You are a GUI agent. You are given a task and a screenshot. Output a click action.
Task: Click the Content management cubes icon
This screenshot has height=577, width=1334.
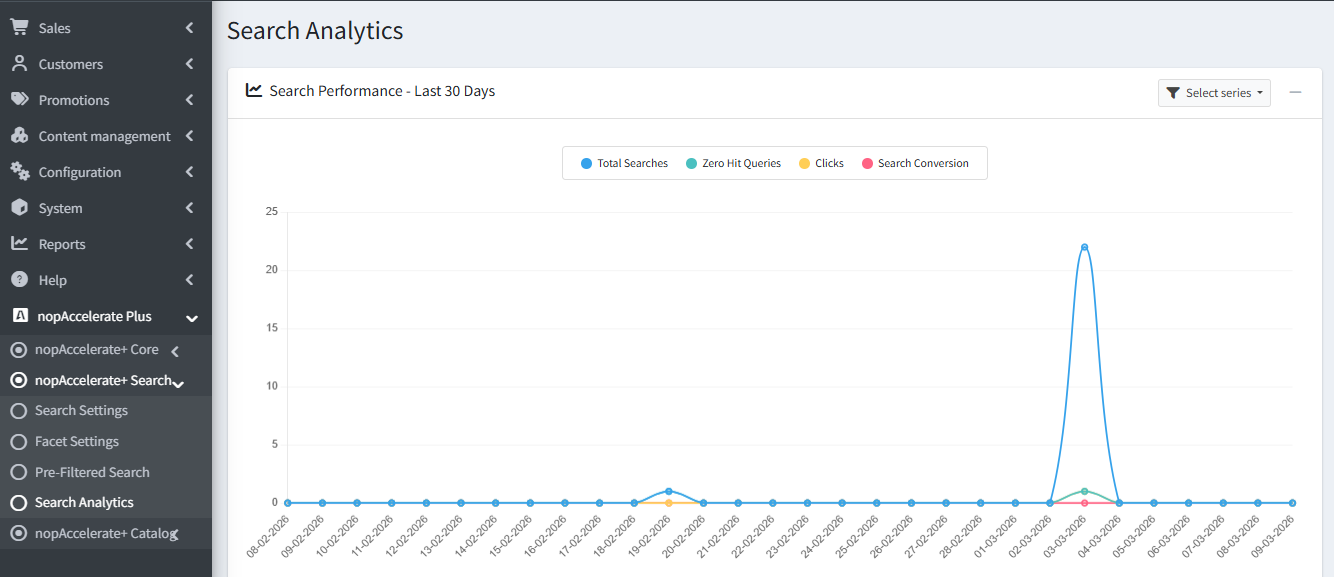19,136
